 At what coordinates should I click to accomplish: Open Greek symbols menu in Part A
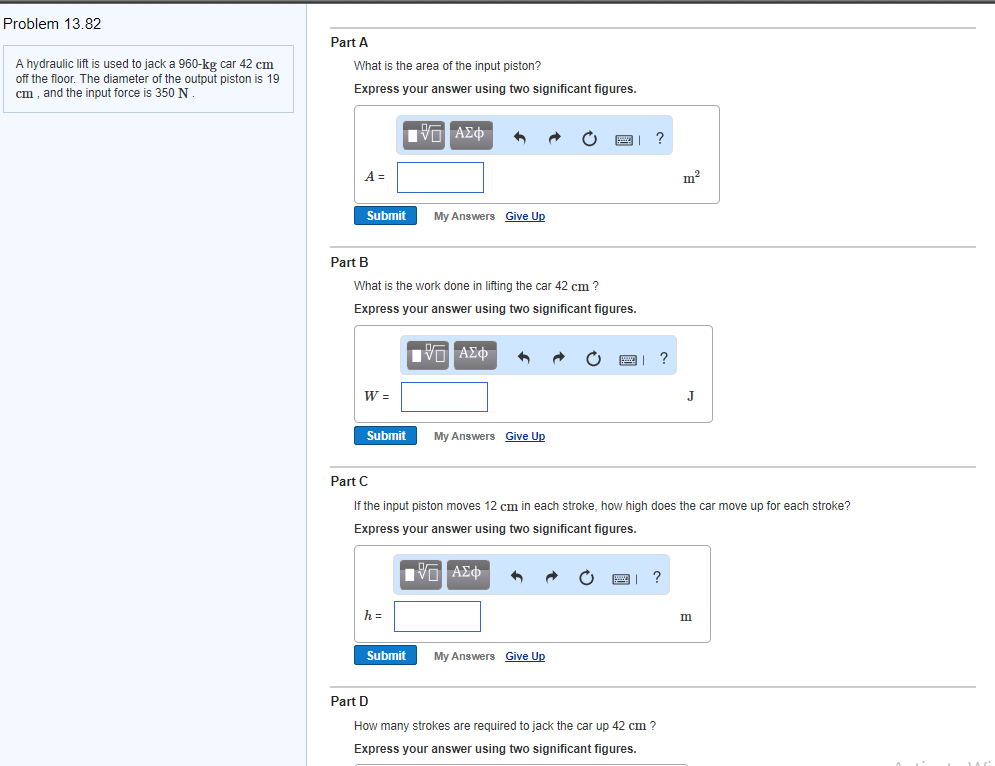pos(471,135)
